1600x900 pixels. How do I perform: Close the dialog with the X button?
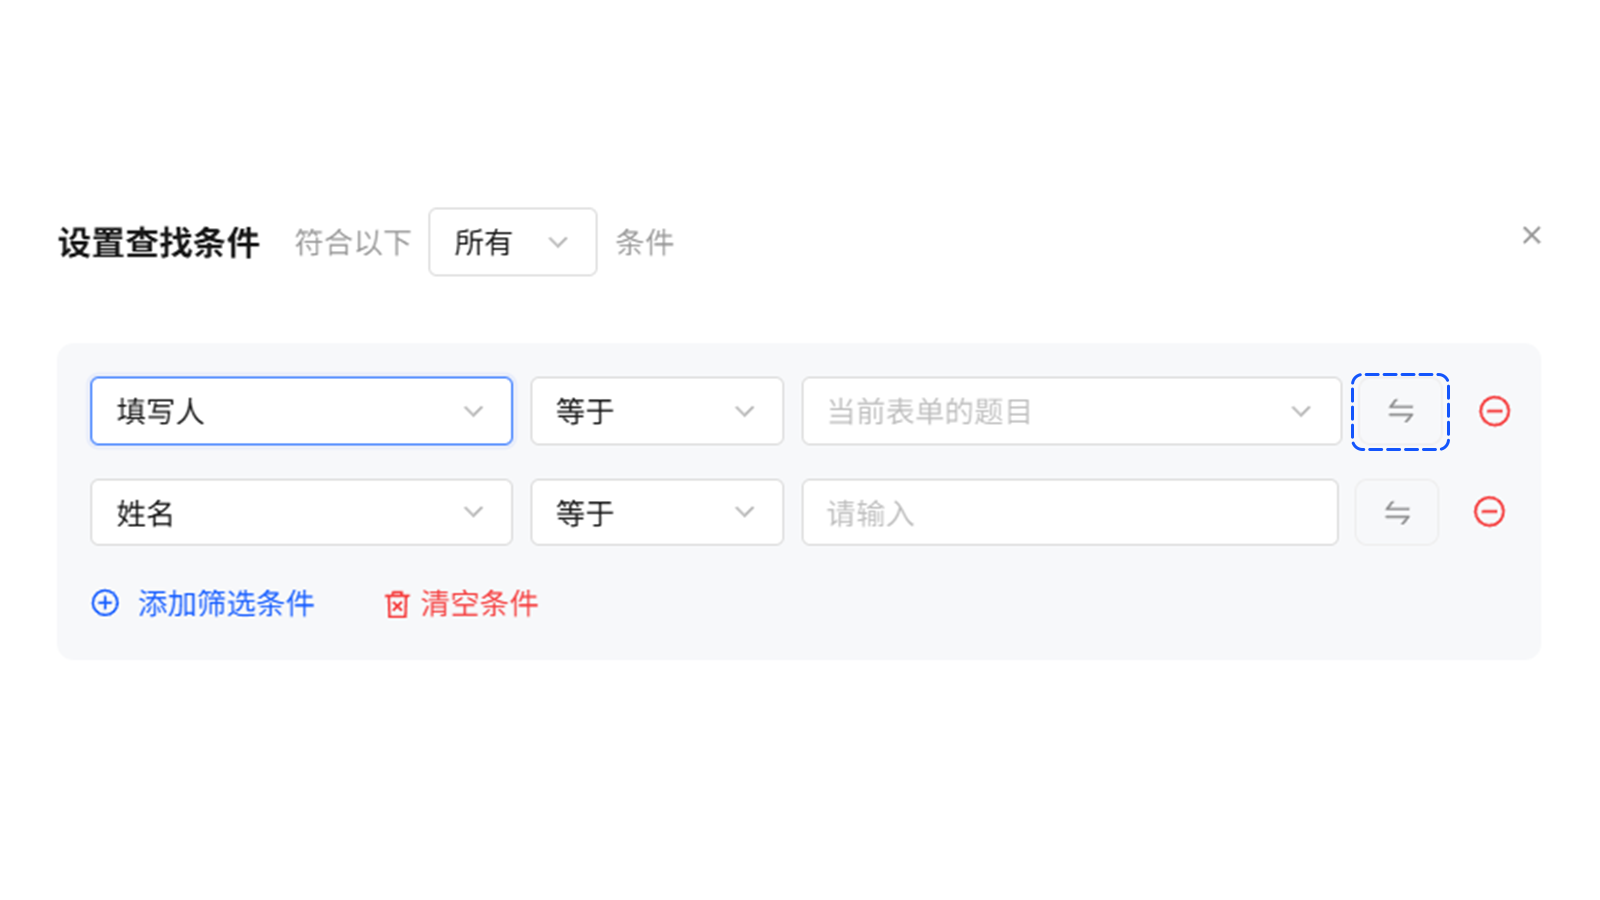[1531, 235]
